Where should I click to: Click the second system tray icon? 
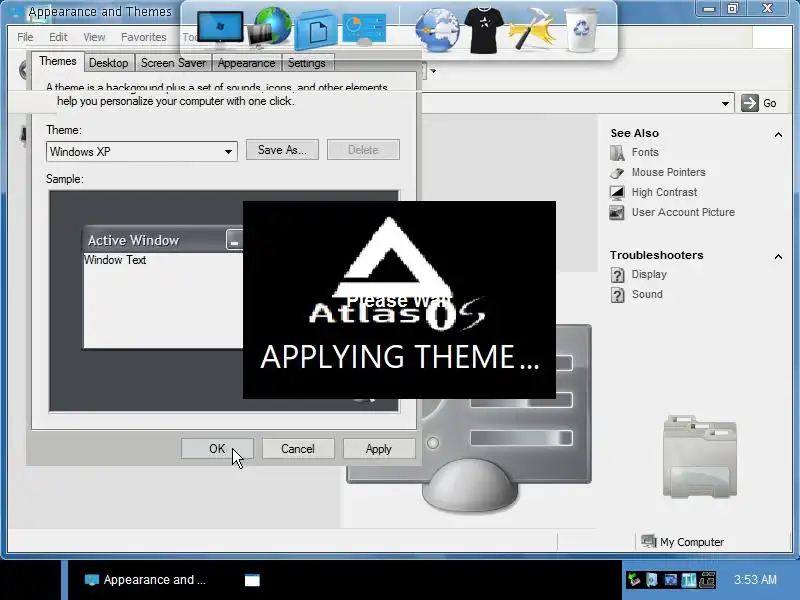click(x=652, y=580)
